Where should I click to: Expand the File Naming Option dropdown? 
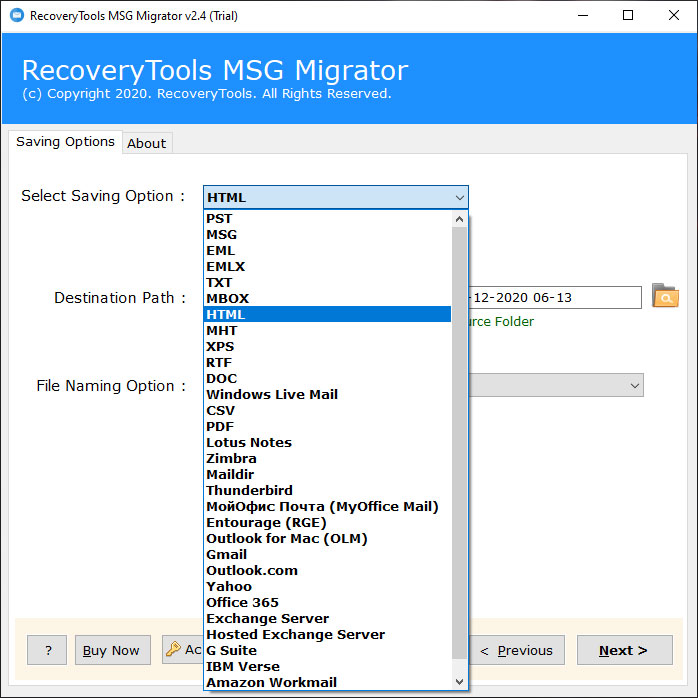pos(635,386)
